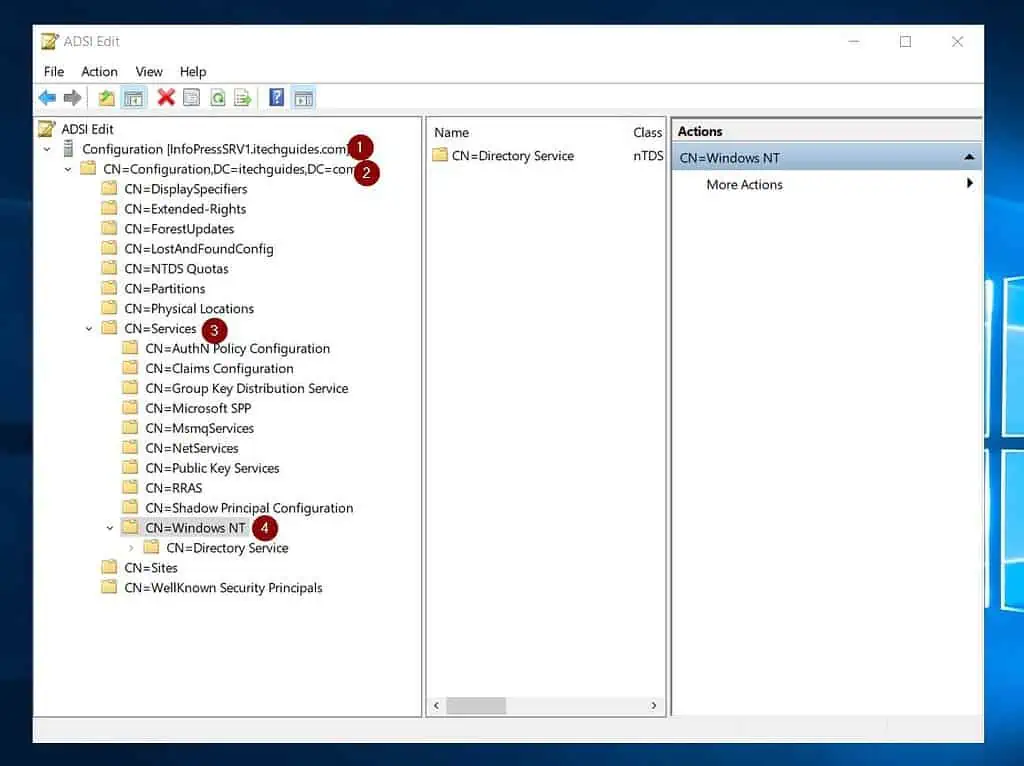The height and width of the screenshot is (766, 1024).
Task: Click the Forward arrow toolbar icon
Action: tap(72, 98)
